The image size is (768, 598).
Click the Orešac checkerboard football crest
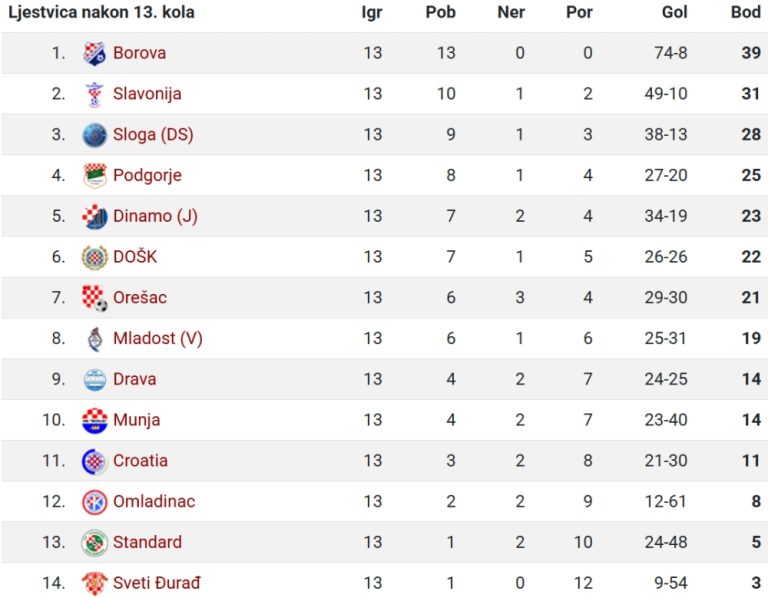pos(95,298)
